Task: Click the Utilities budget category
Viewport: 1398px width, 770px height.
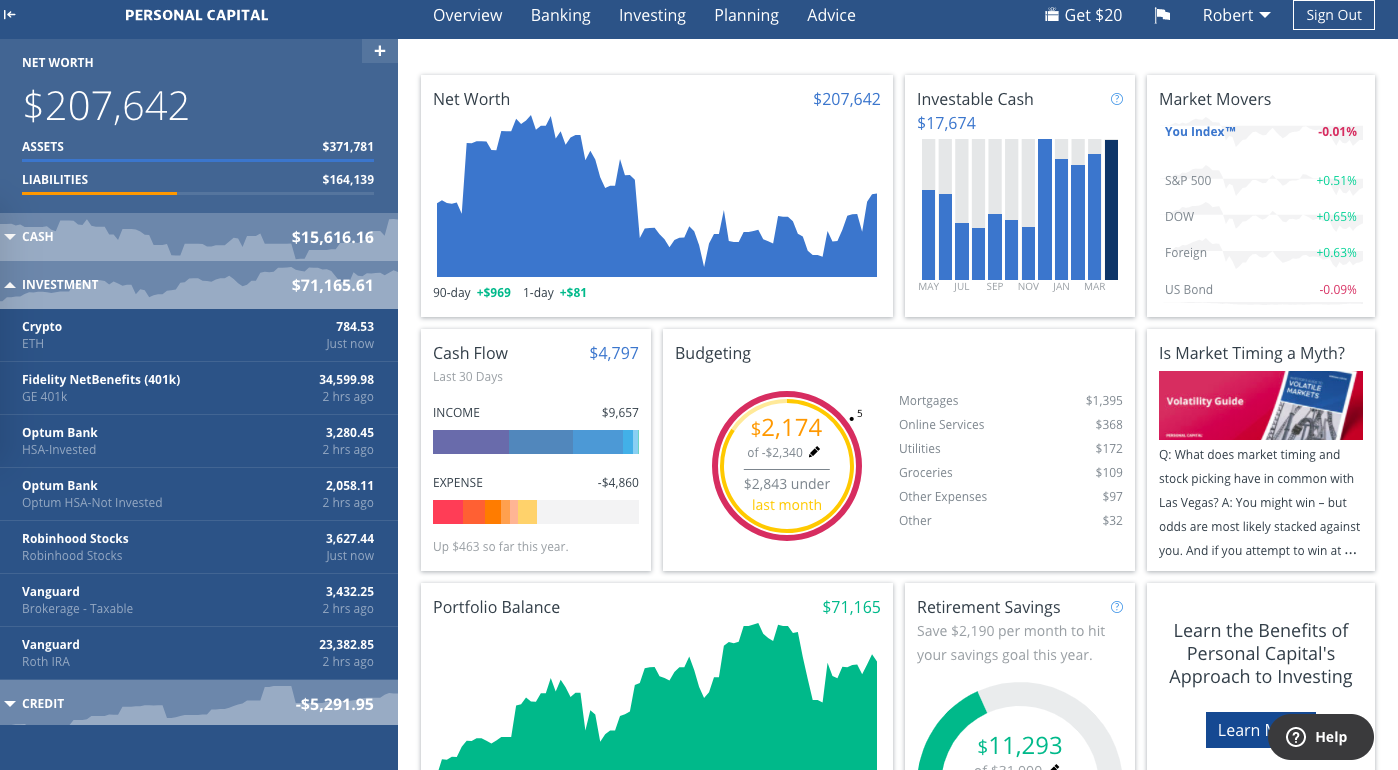Action: click(x=1011, y=449)
